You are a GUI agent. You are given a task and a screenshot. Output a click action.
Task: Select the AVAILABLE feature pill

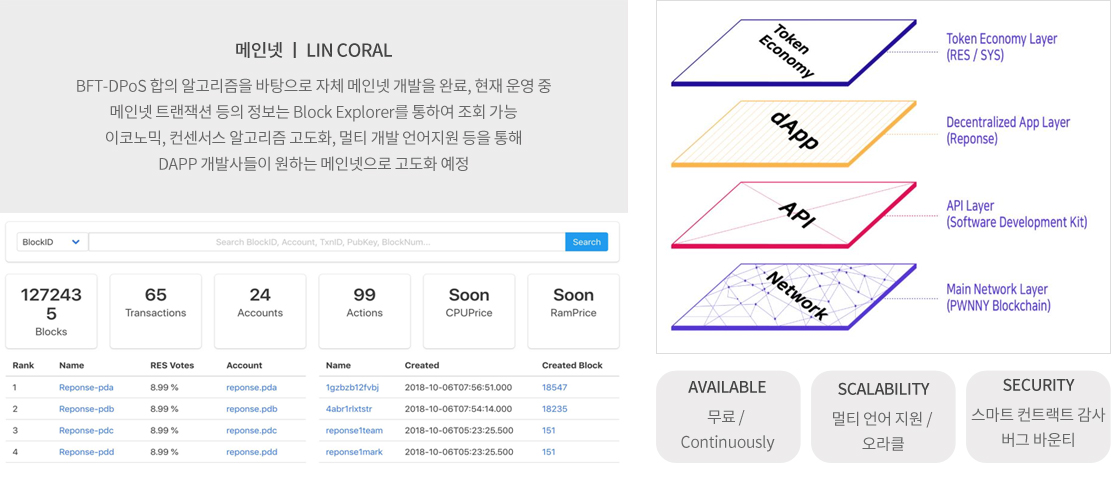coord(727,416)
